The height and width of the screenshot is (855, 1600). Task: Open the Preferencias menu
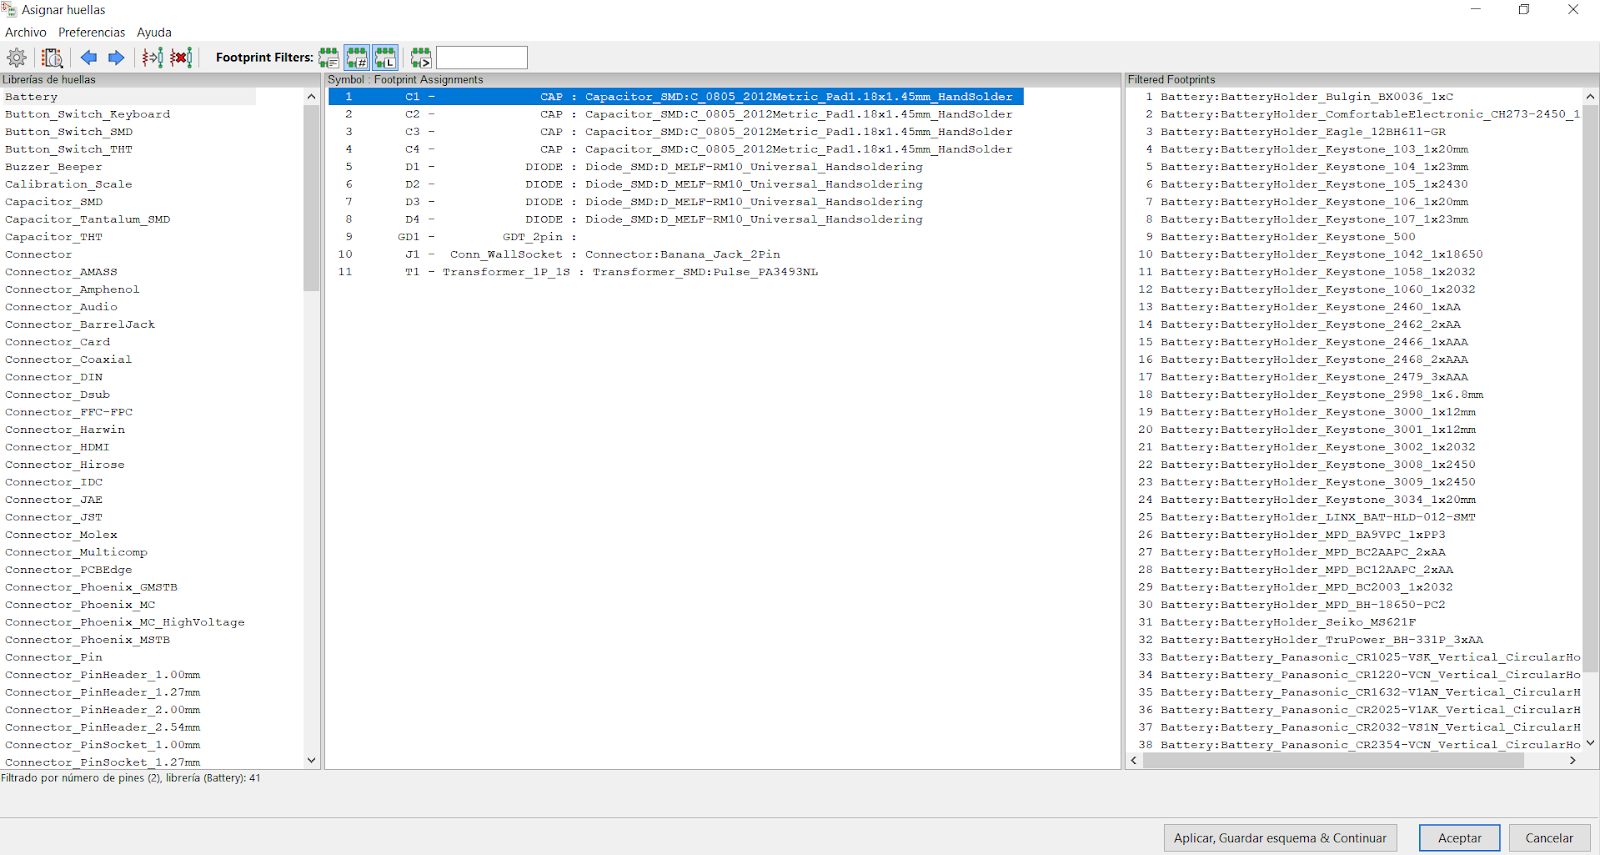[x=92, y=32]
